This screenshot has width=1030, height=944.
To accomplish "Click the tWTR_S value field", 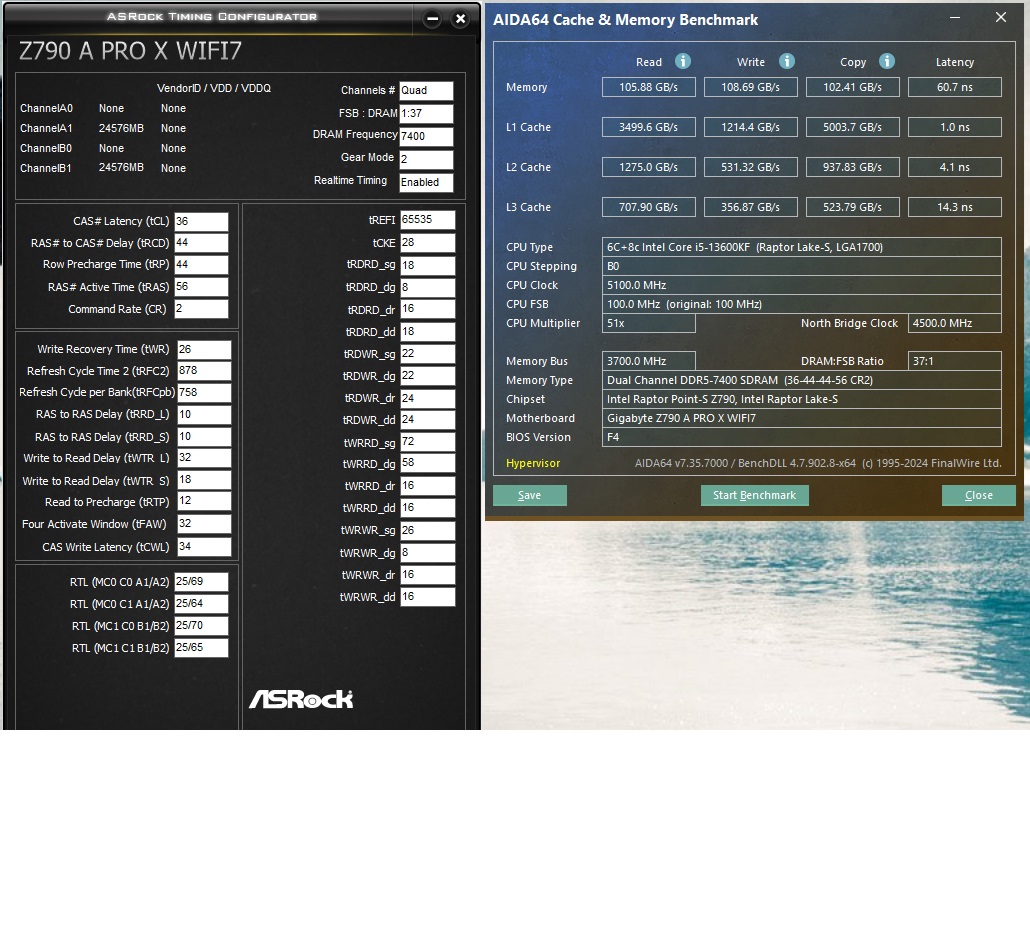I will (x=204, y=480).
